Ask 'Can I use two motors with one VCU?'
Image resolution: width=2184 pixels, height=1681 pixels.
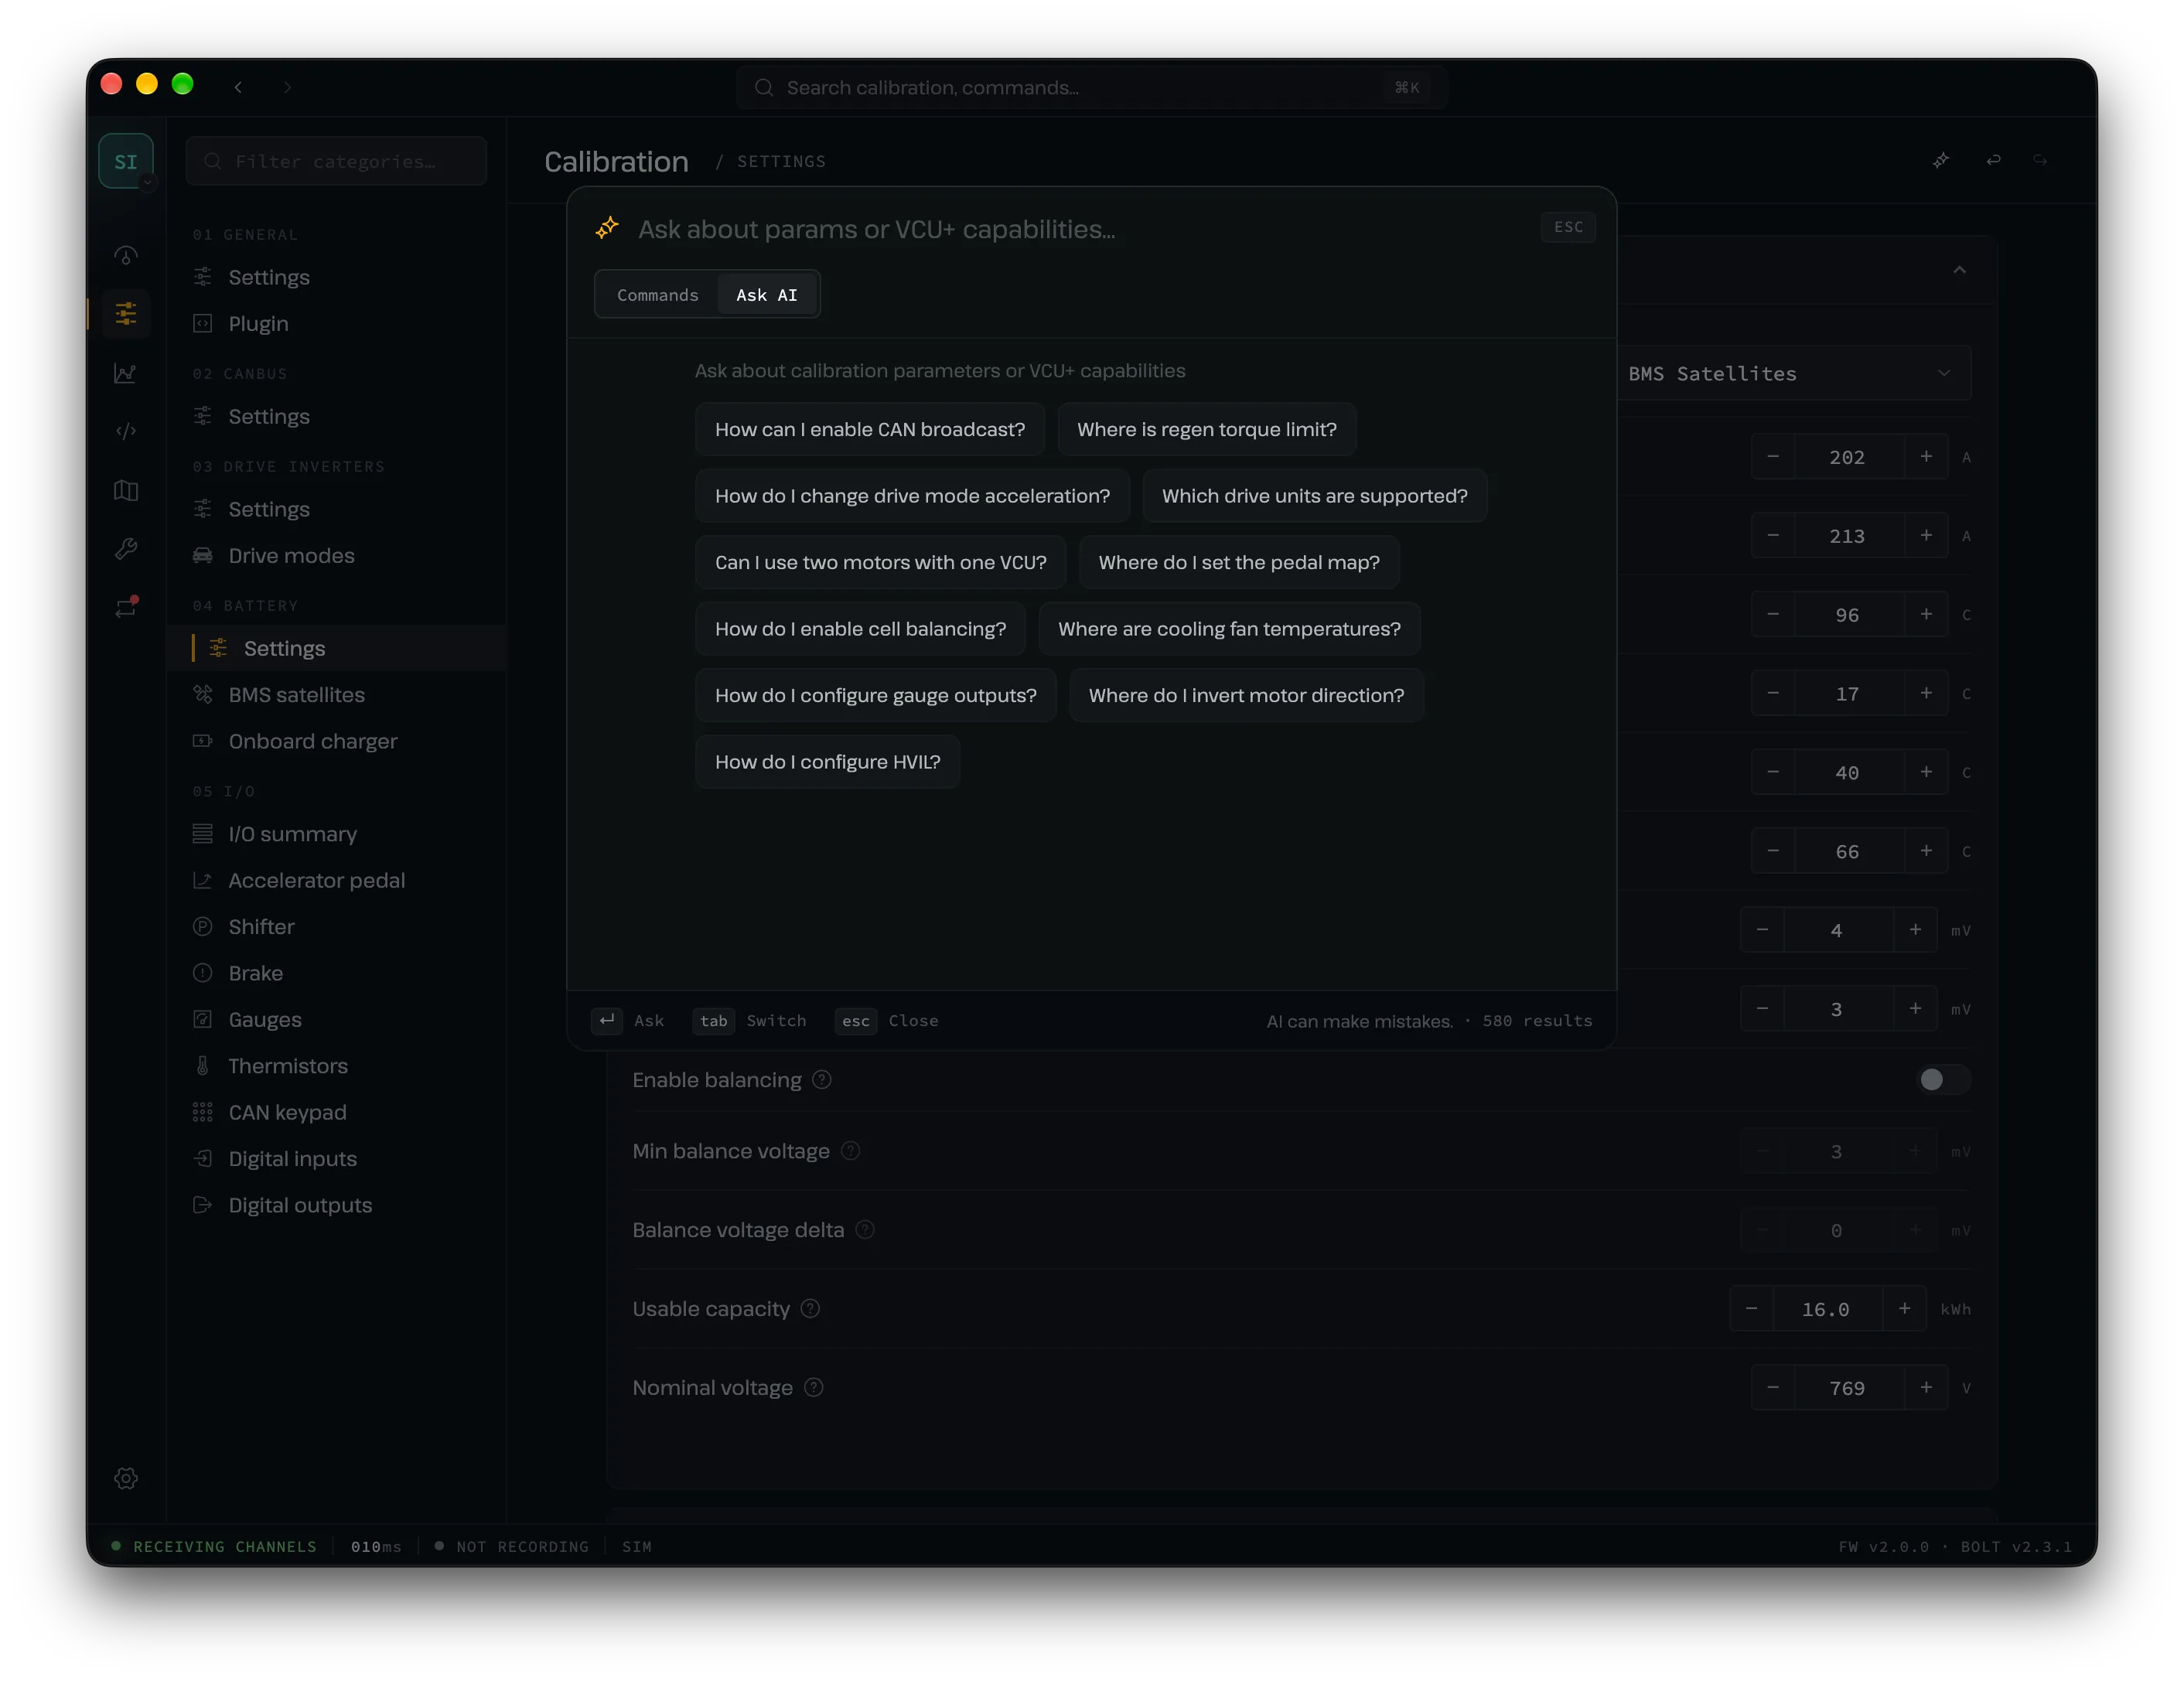pos(880,562)
